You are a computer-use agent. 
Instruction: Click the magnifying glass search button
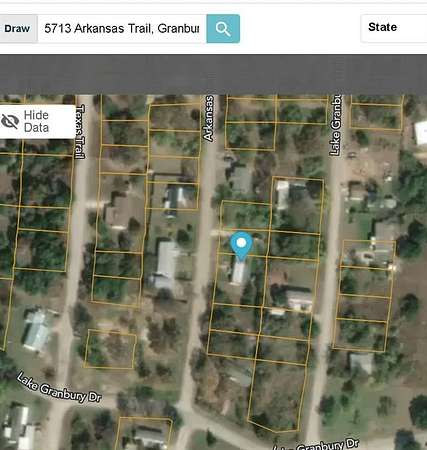click(223, 29)
